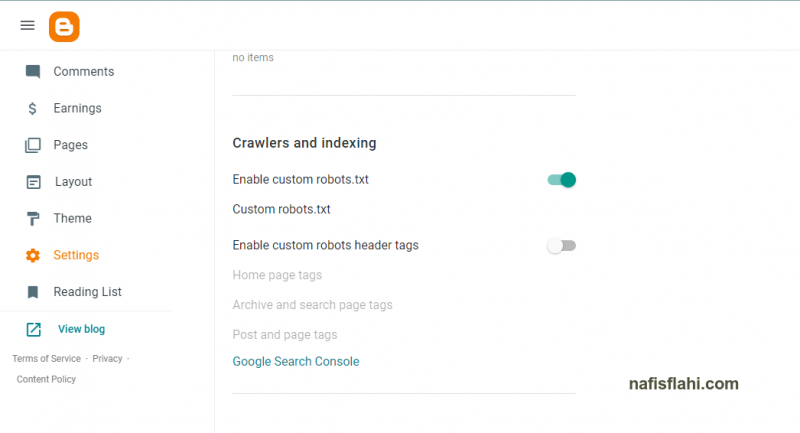
Task: Click the orange Blogger logo
Action: [x=64, y=27]
